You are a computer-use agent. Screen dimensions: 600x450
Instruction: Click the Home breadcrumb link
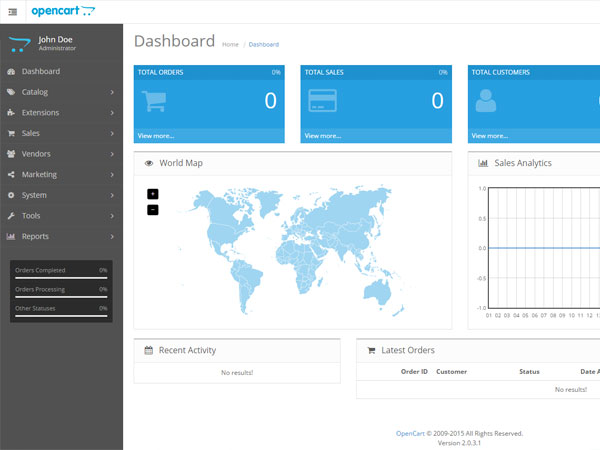[230, 44]
